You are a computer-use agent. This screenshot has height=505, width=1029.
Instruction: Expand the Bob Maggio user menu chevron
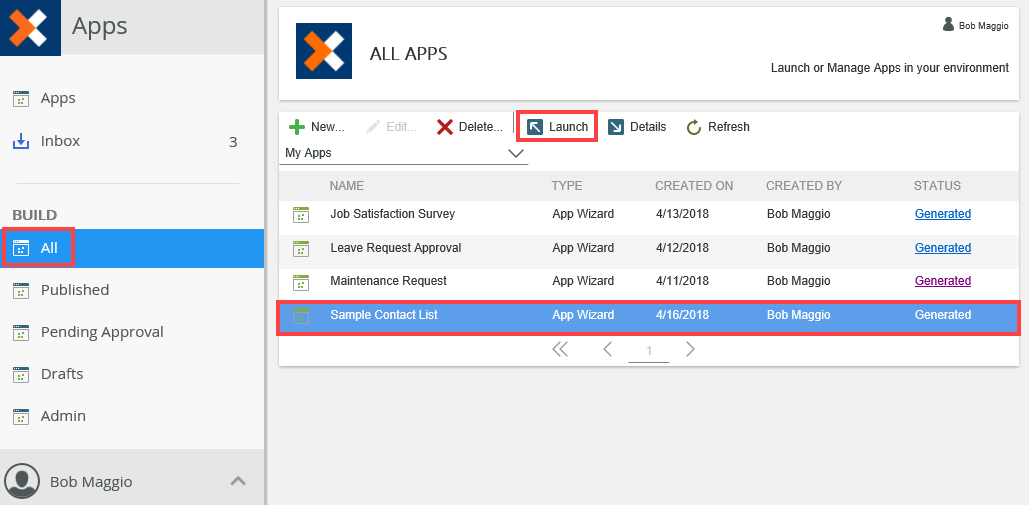click(238, 481)
